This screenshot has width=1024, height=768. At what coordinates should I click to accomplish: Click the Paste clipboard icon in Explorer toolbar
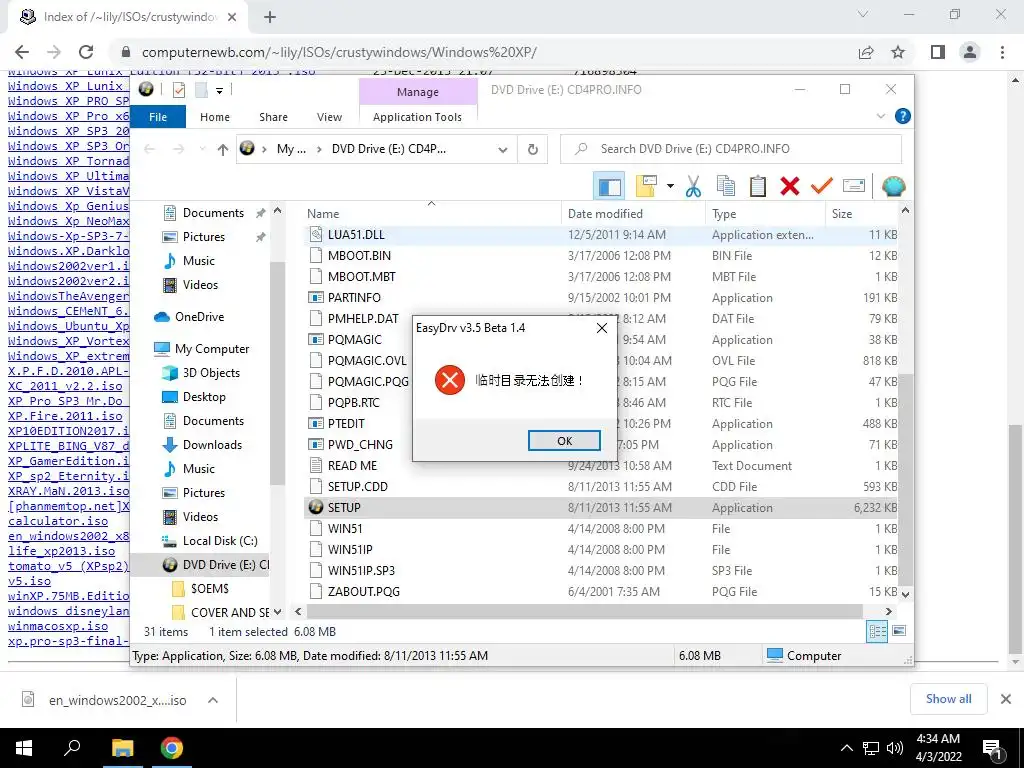pos(758,186)
